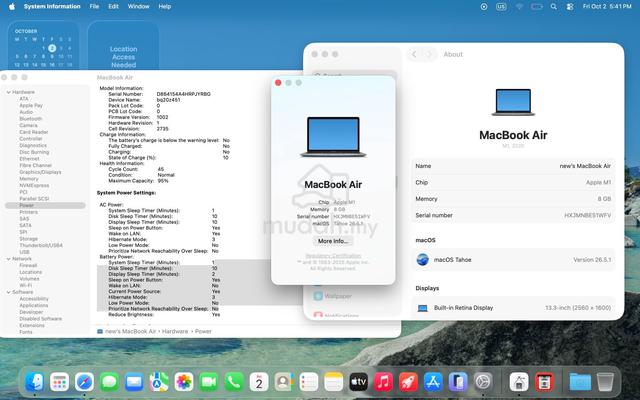
Task: Open Photos app in the Dock
Action: 184,382
